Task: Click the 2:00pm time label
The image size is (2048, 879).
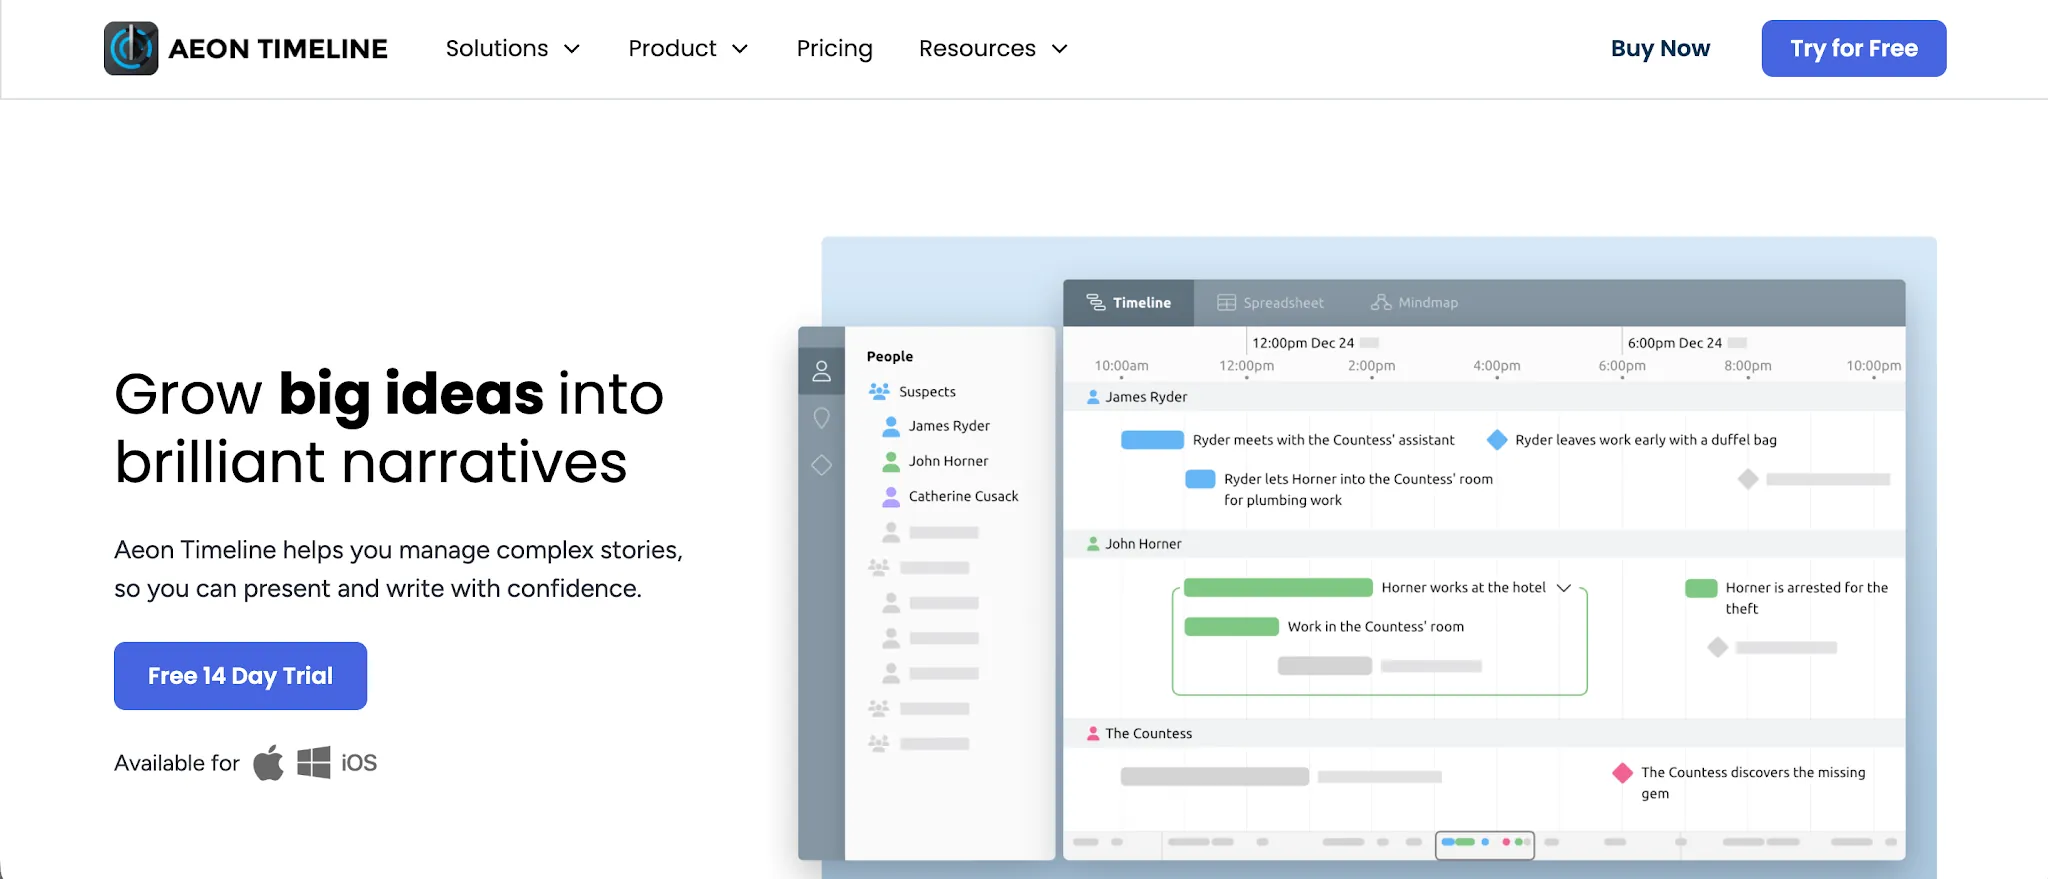Action: pos(1371,366)
